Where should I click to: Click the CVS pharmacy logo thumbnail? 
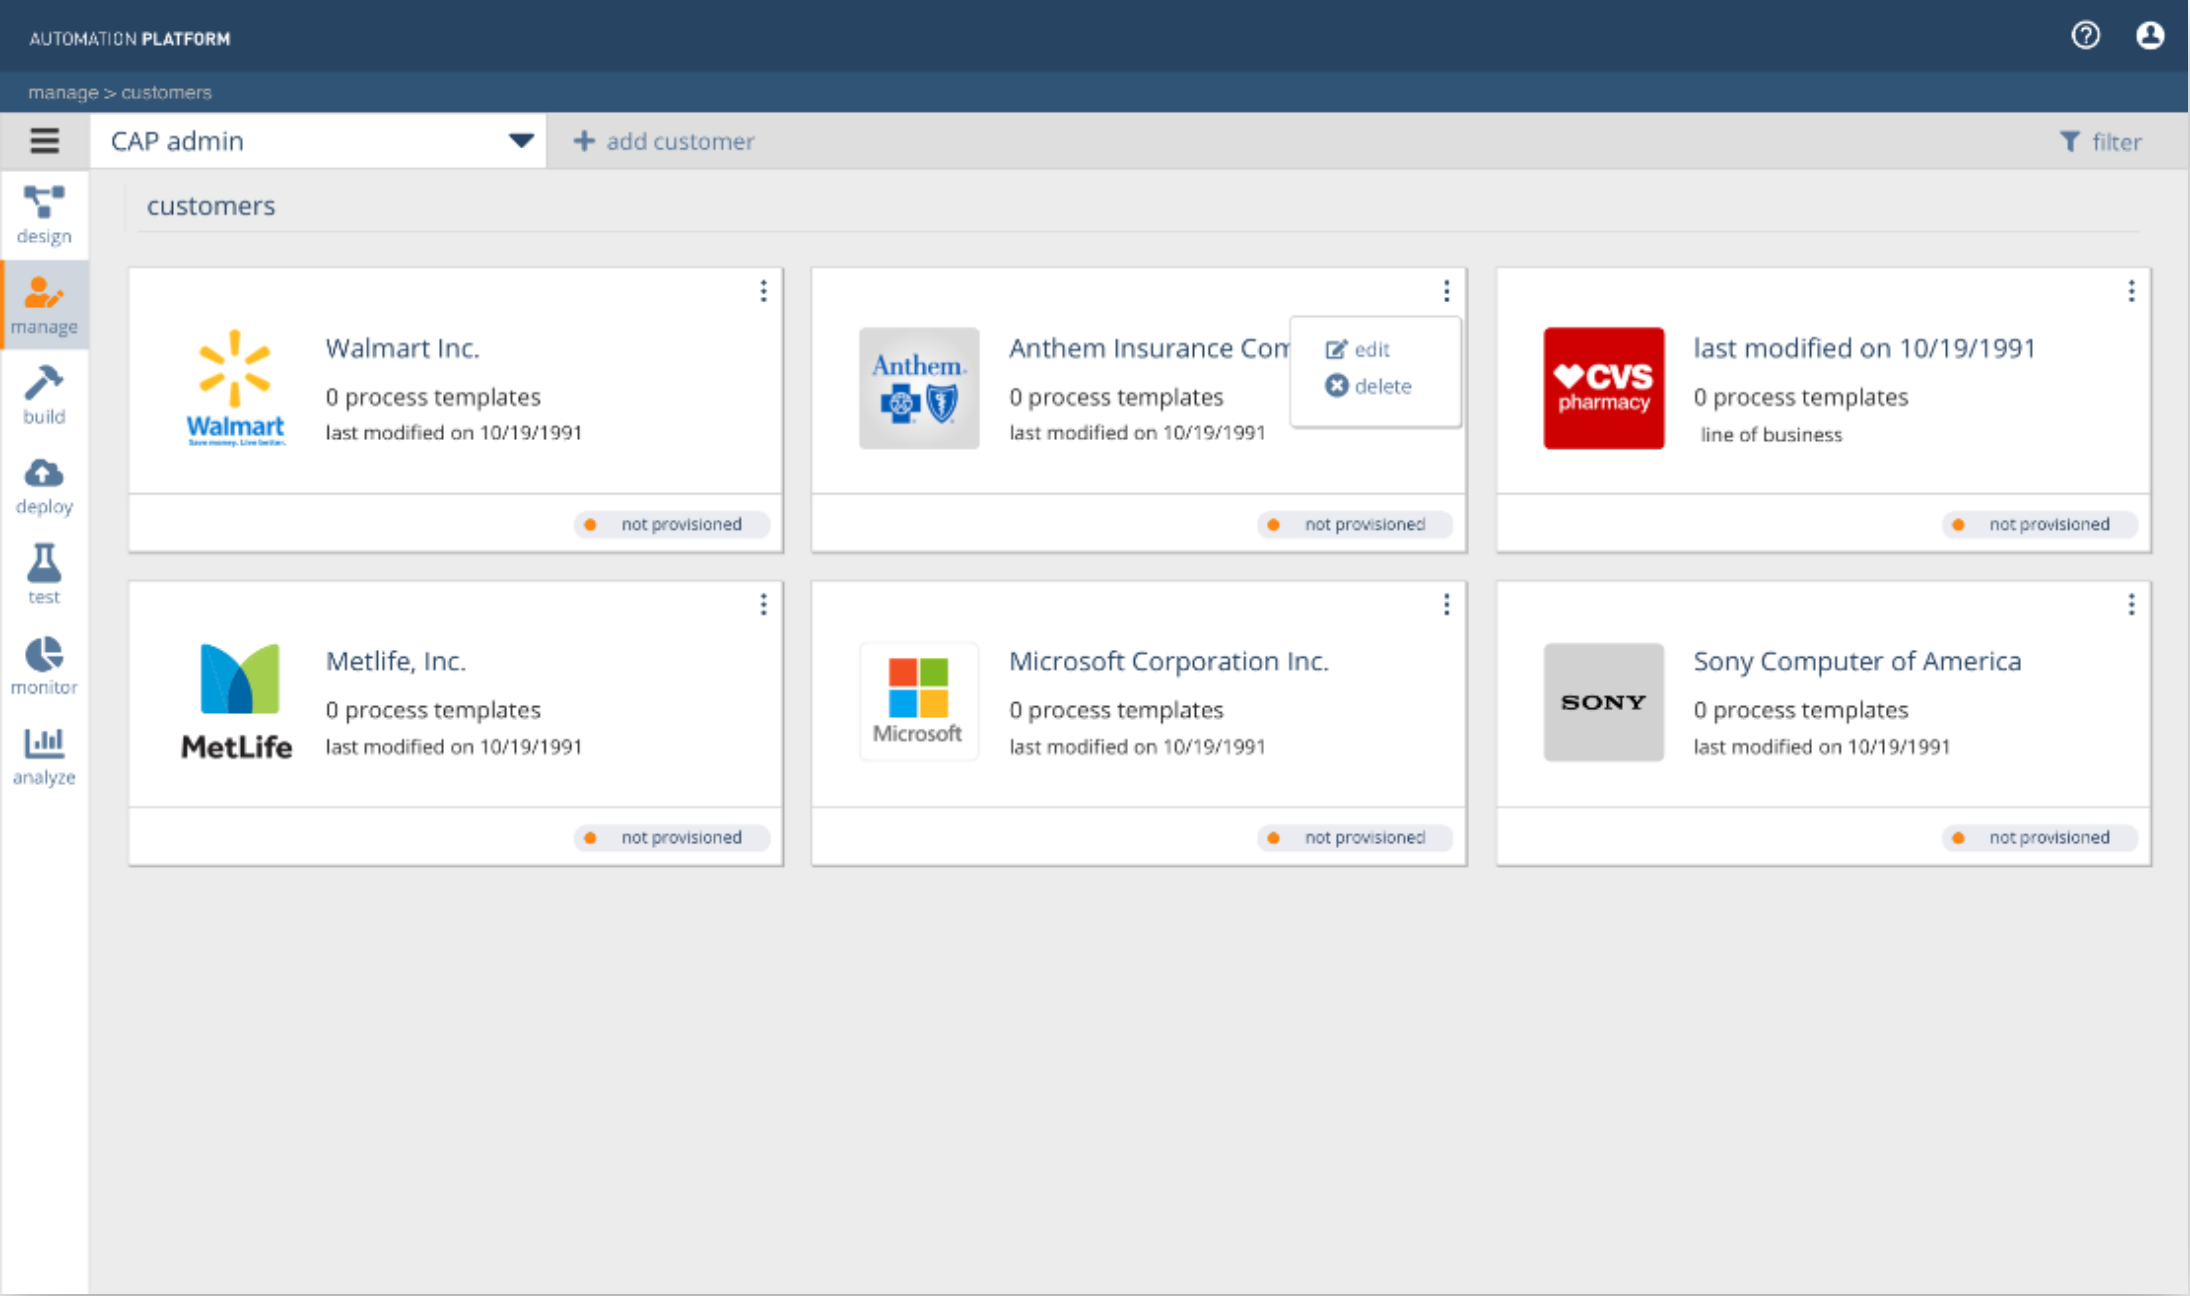pos(1604,388)
